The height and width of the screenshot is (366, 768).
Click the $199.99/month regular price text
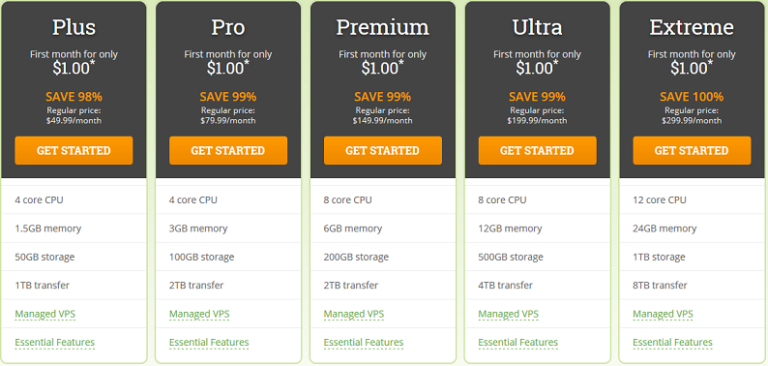[x=537, y=121]
